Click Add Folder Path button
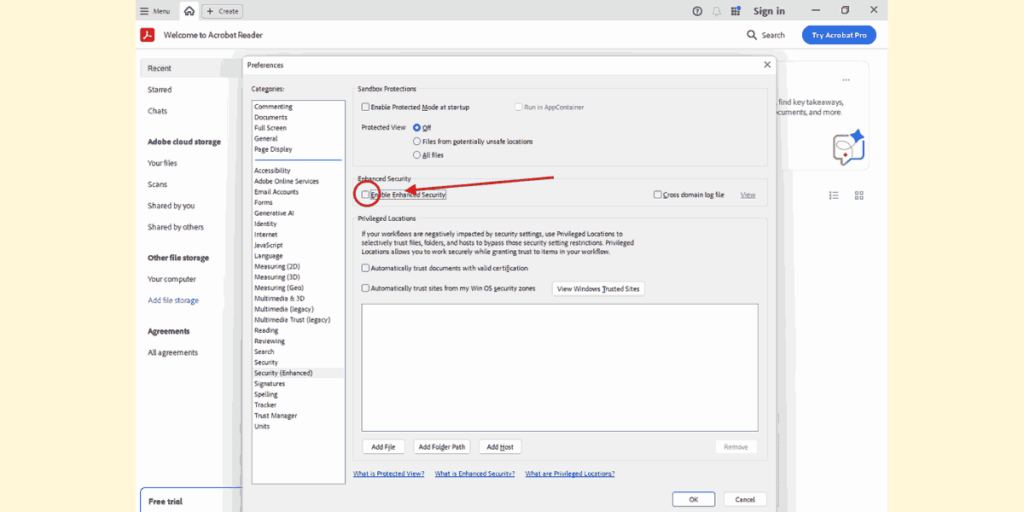The image size is (1024, 512). coord(441,447)
